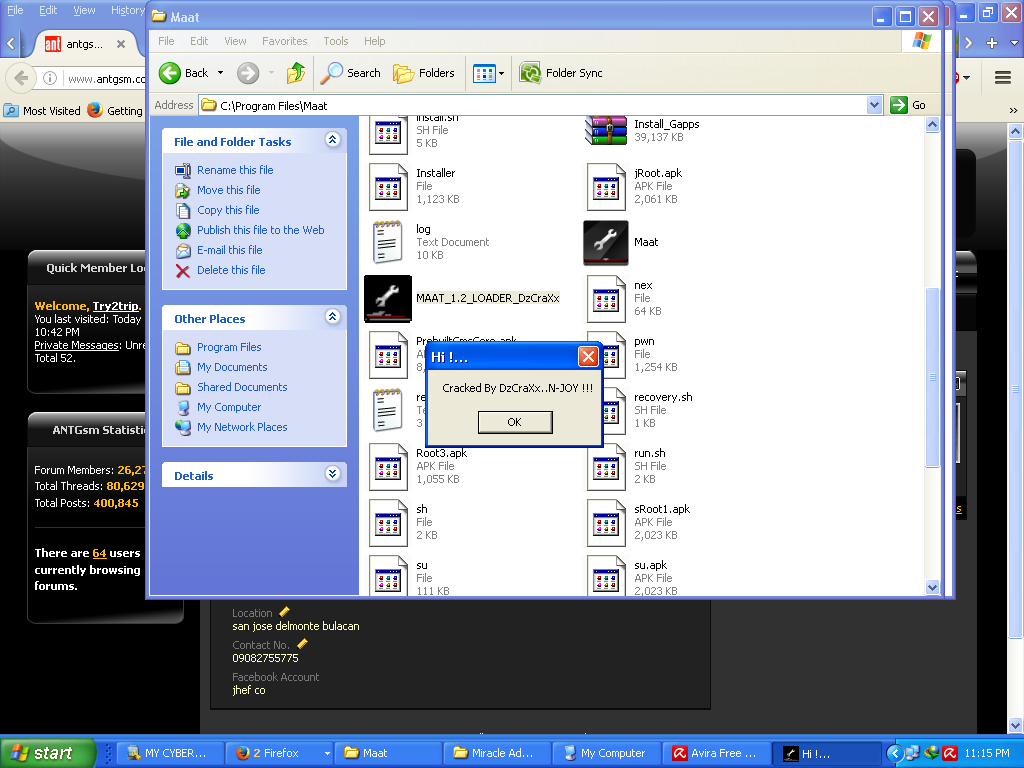Click Rename this file link
Viewport: 1024px width, 768px height.
click(x=235, y=170)
